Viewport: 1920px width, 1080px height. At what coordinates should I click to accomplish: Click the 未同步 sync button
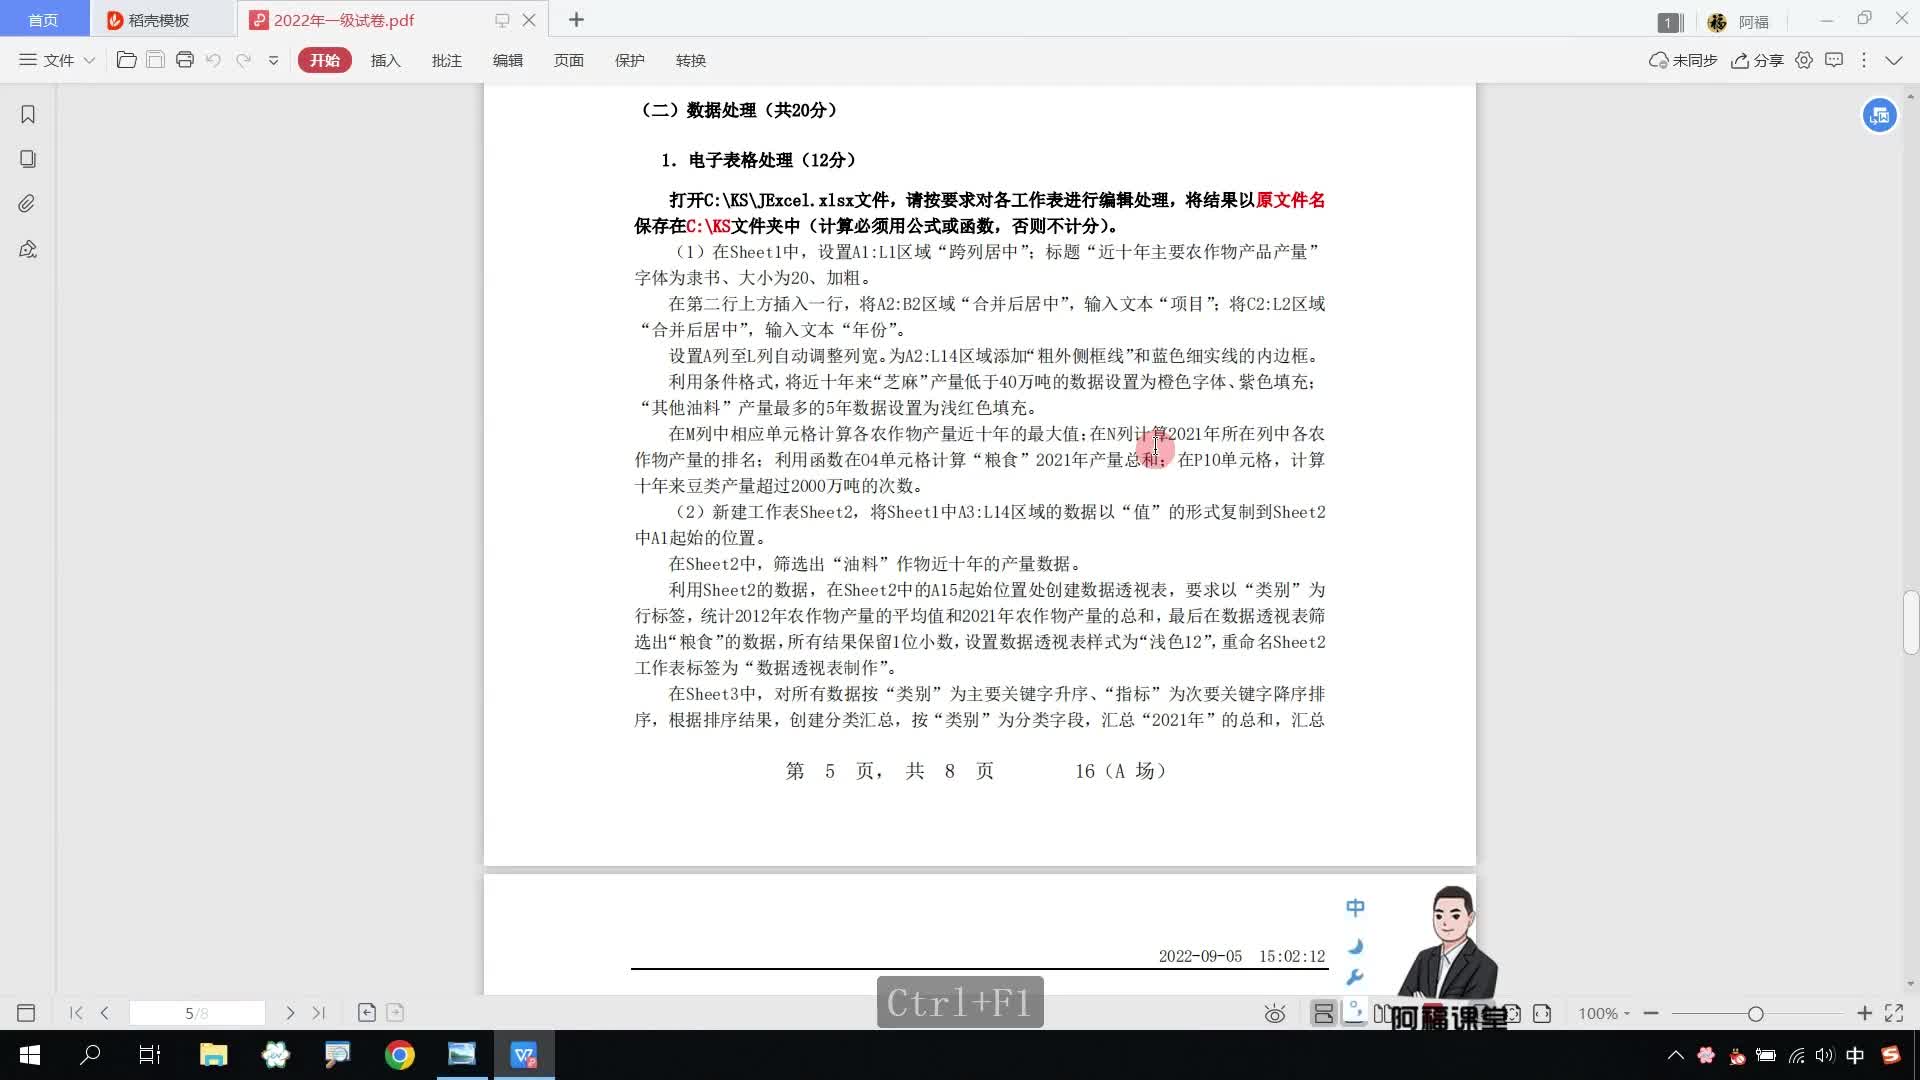coord(1683,60)
